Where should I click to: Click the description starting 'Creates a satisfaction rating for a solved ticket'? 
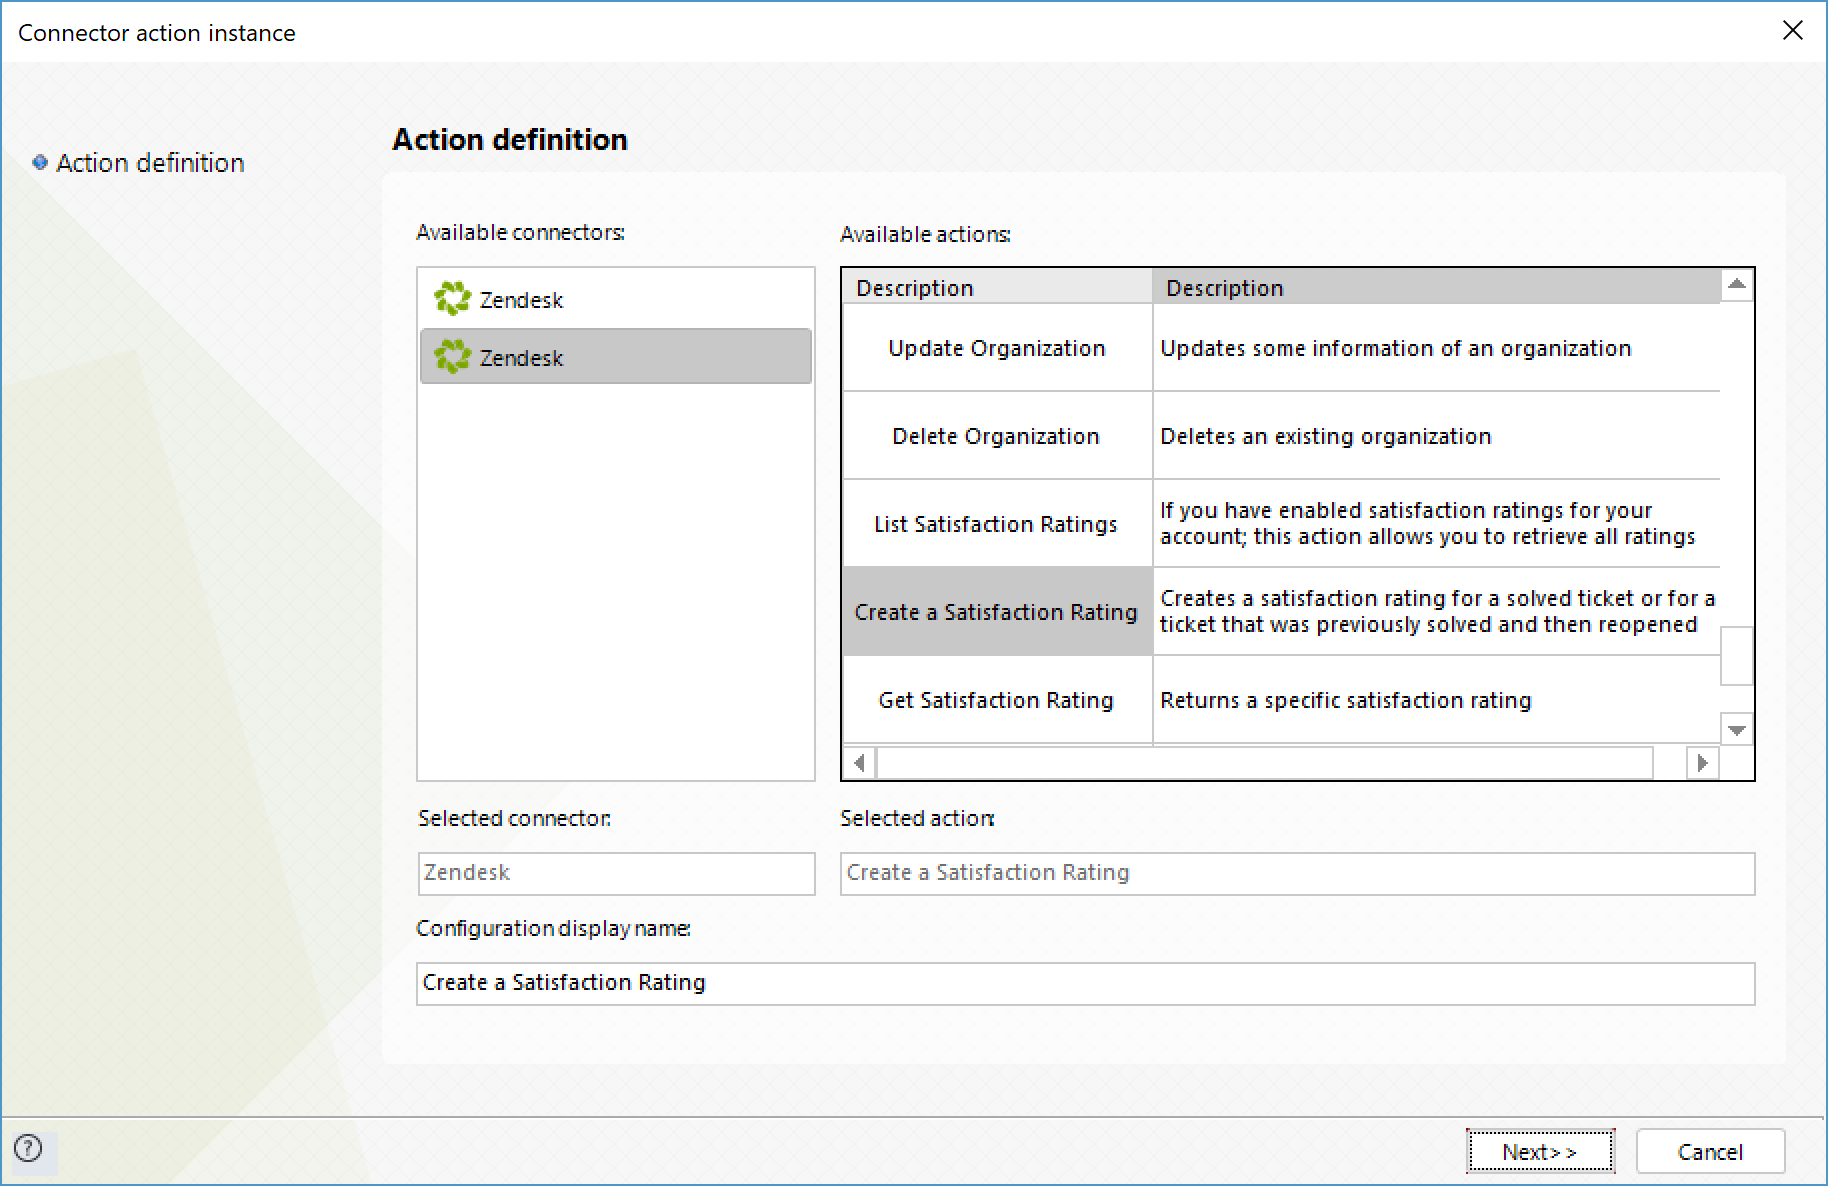pos(1437,611)
